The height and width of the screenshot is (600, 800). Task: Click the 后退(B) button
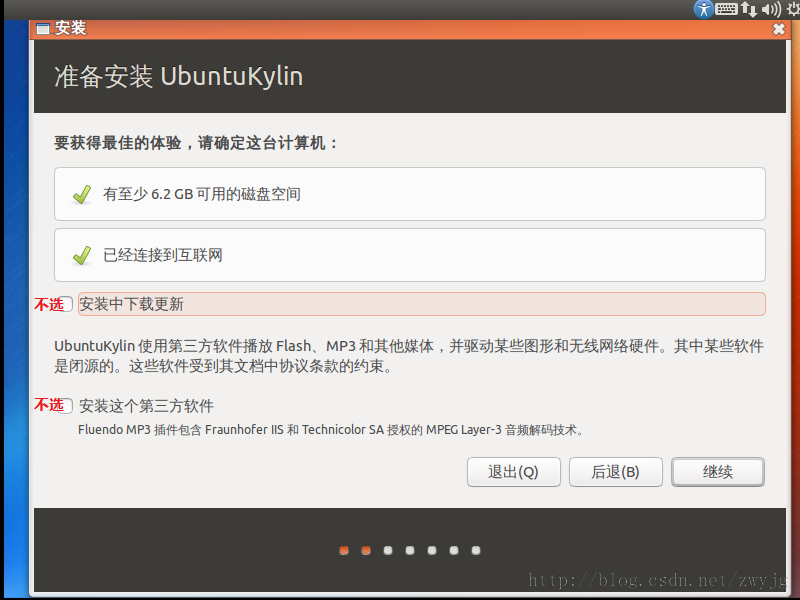pos(616,472)
